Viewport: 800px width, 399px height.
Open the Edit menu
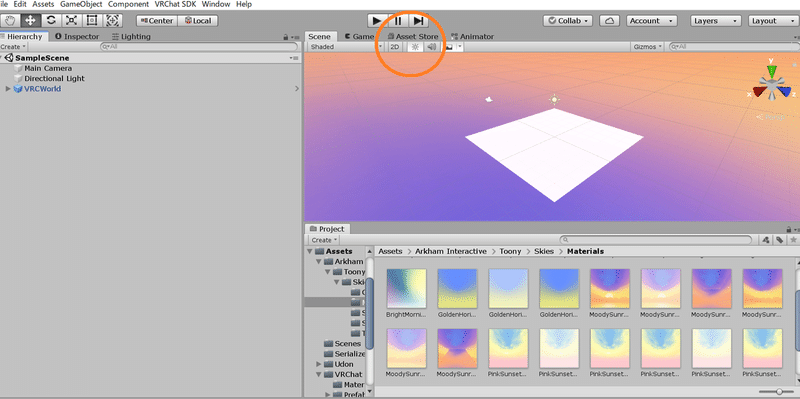tap(20, 4)
